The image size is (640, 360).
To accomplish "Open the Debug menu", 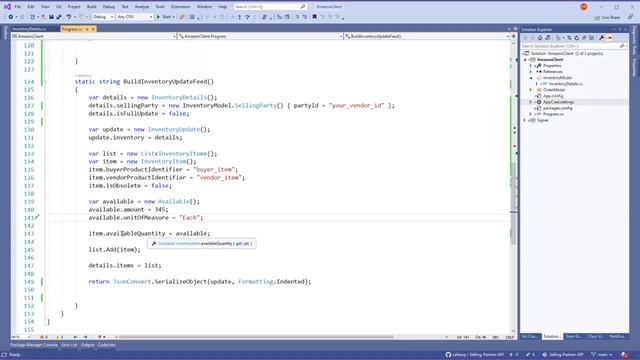I will [109, 7].
